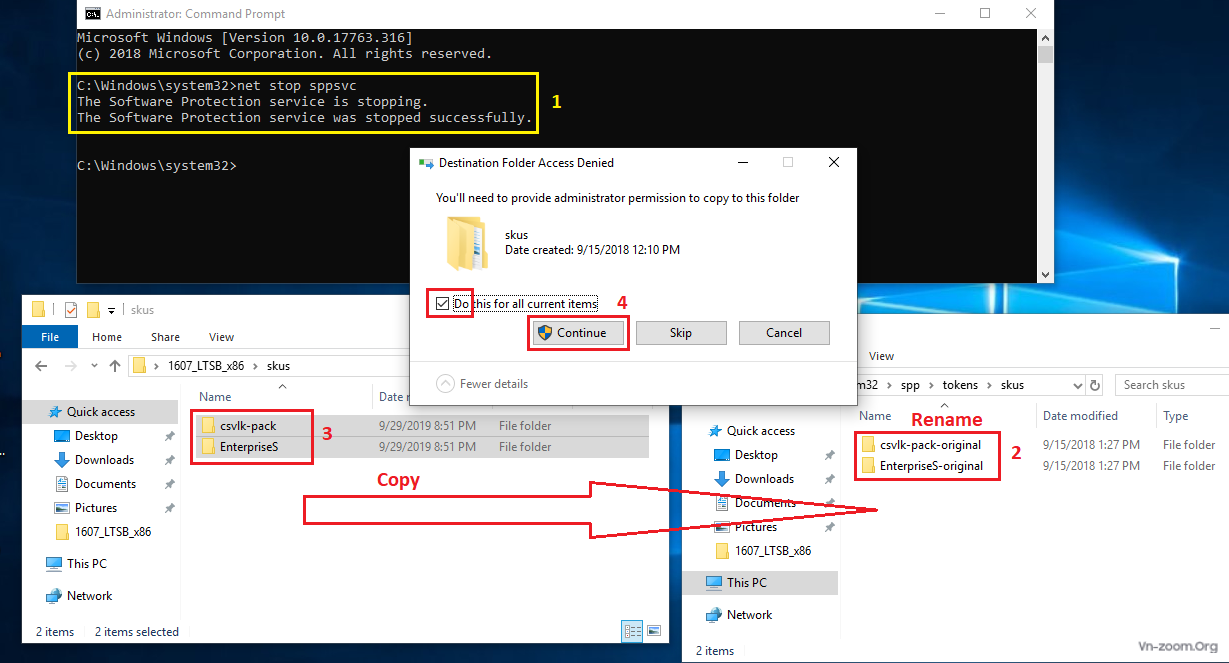Image resolution: width=1229 pixels, height=663 pixels.
Task: Switch left Explorer to Large icons view
Action: 654,631
